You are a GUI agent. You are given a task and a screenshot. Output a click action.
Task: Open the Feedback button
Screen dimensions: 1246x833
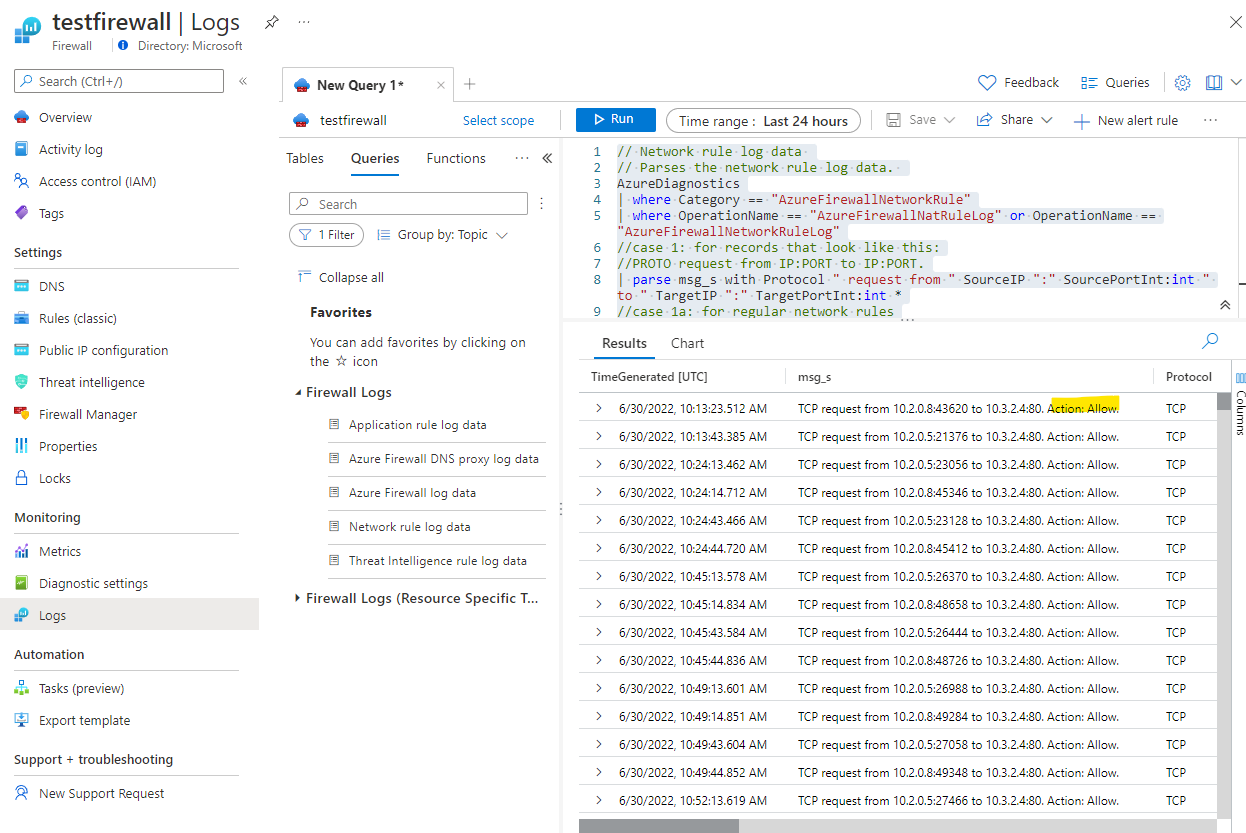tap(1018, 83)
